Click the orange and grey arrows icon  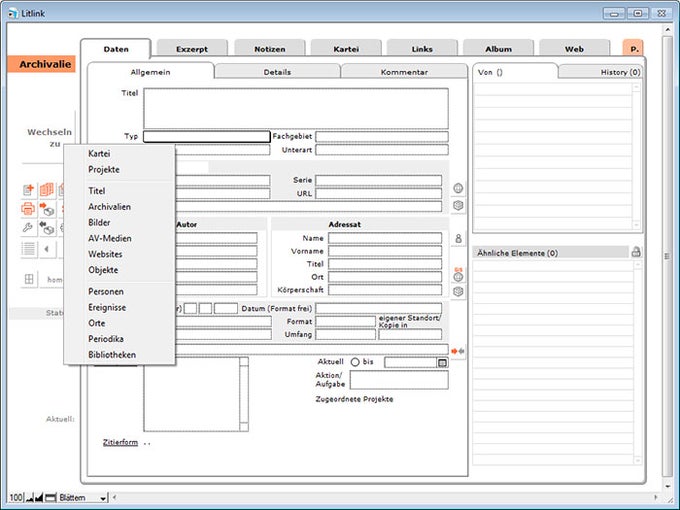(458, 351)
